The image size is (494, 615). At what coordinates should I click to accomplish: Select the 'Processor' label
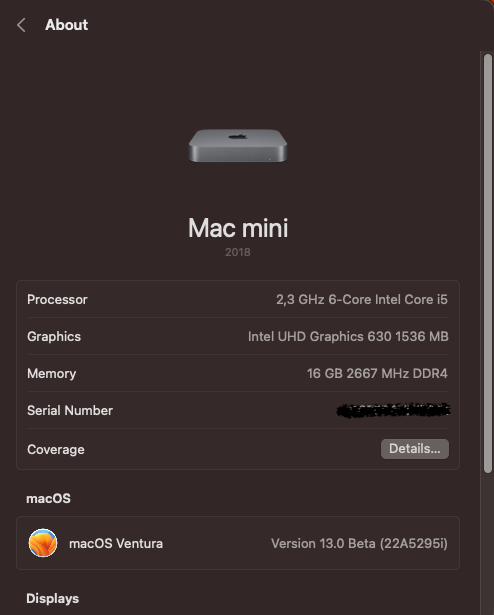pos(57,300)
